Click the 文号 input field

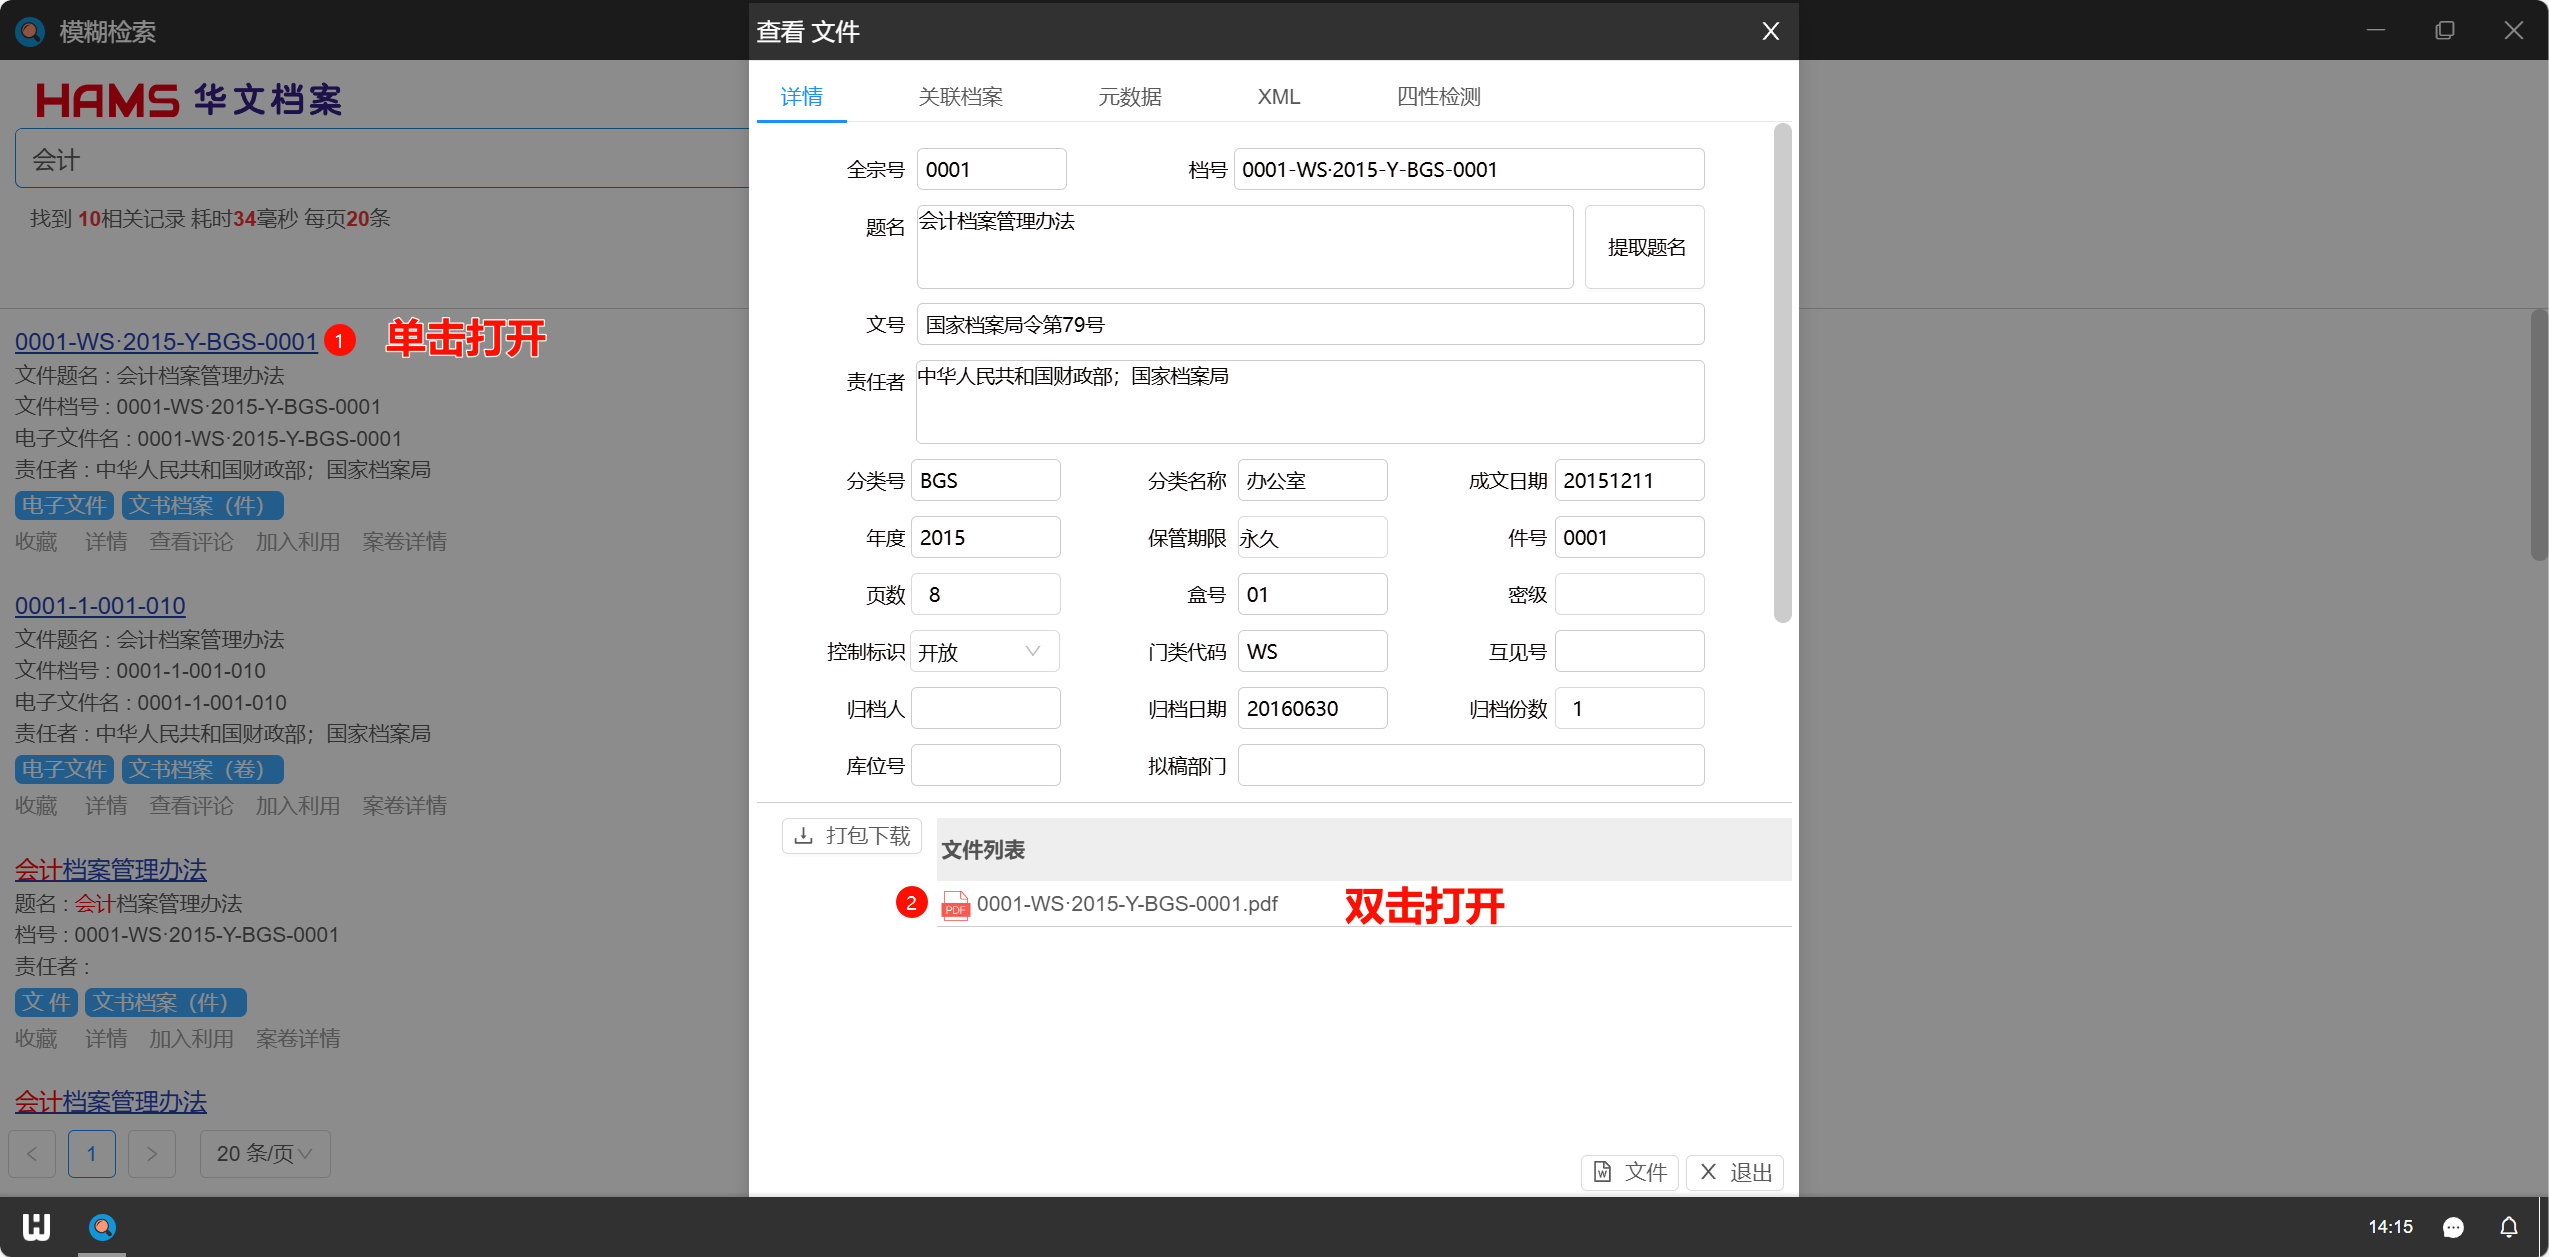point(1310,325)
